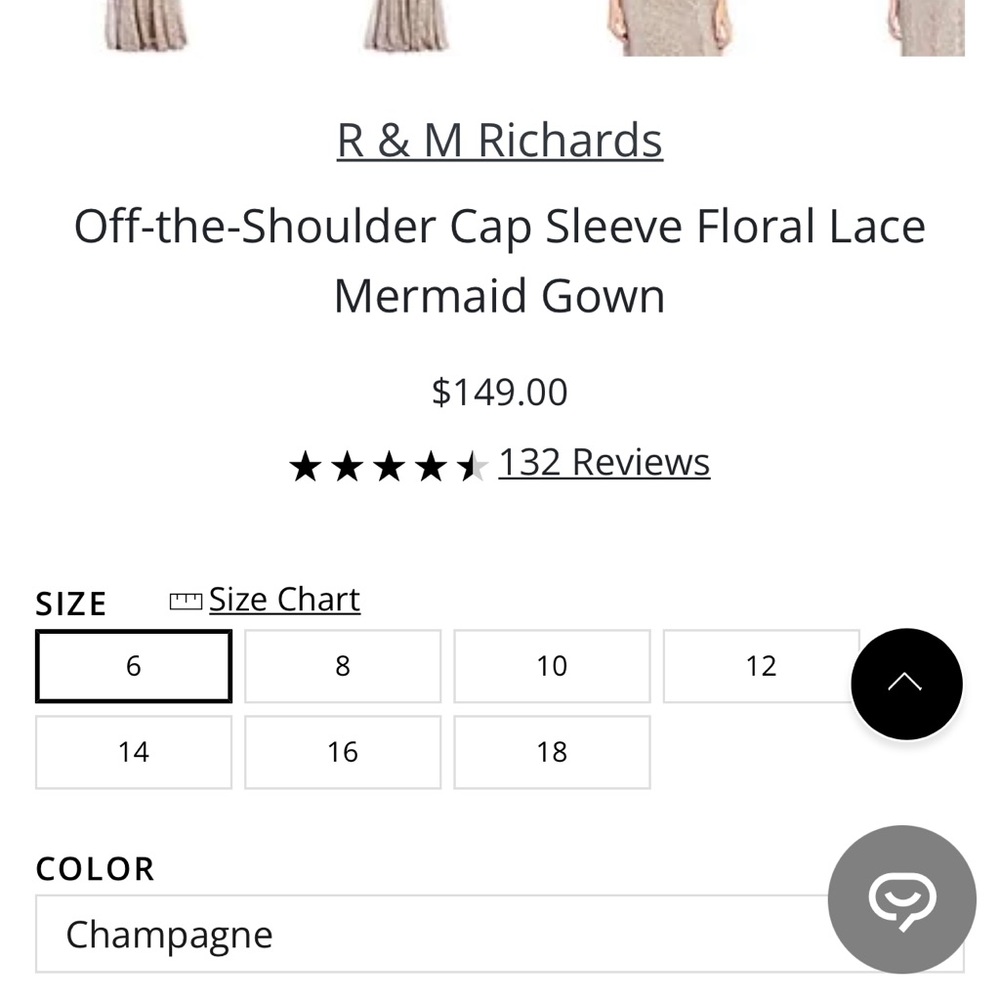Click the ruler icon beside Size Chart
This screenshot has width=1000, height=1000.
(186, 598)
